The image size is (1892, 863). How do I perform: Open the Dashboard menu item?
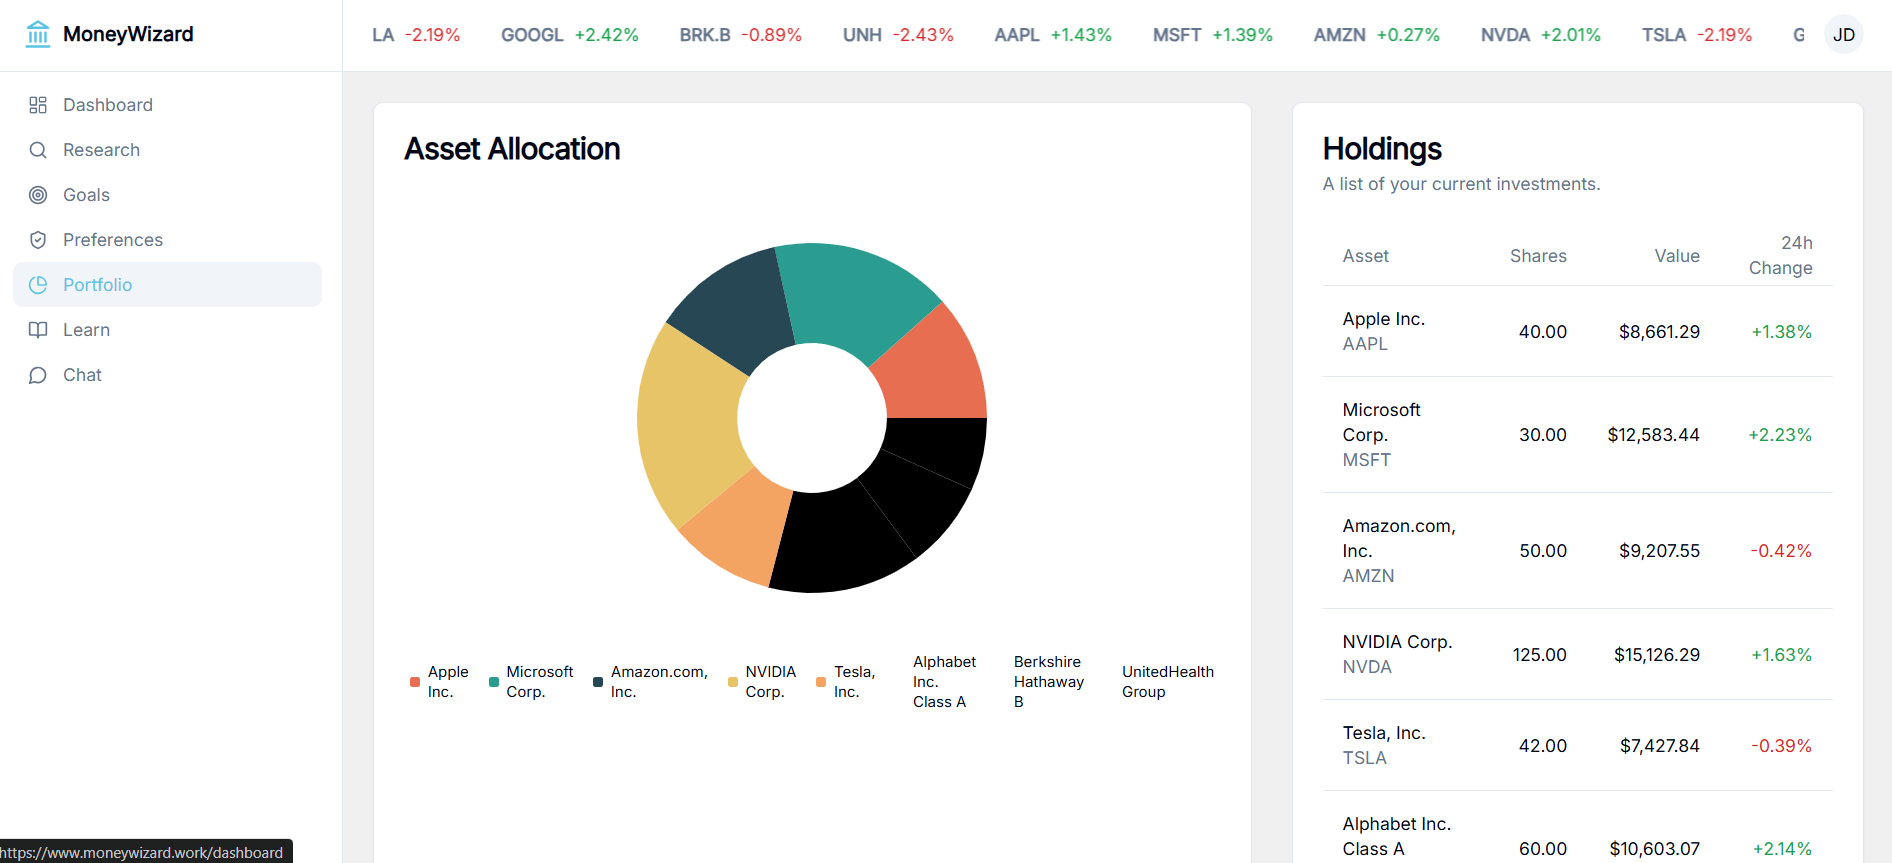(x=167, y=105)
